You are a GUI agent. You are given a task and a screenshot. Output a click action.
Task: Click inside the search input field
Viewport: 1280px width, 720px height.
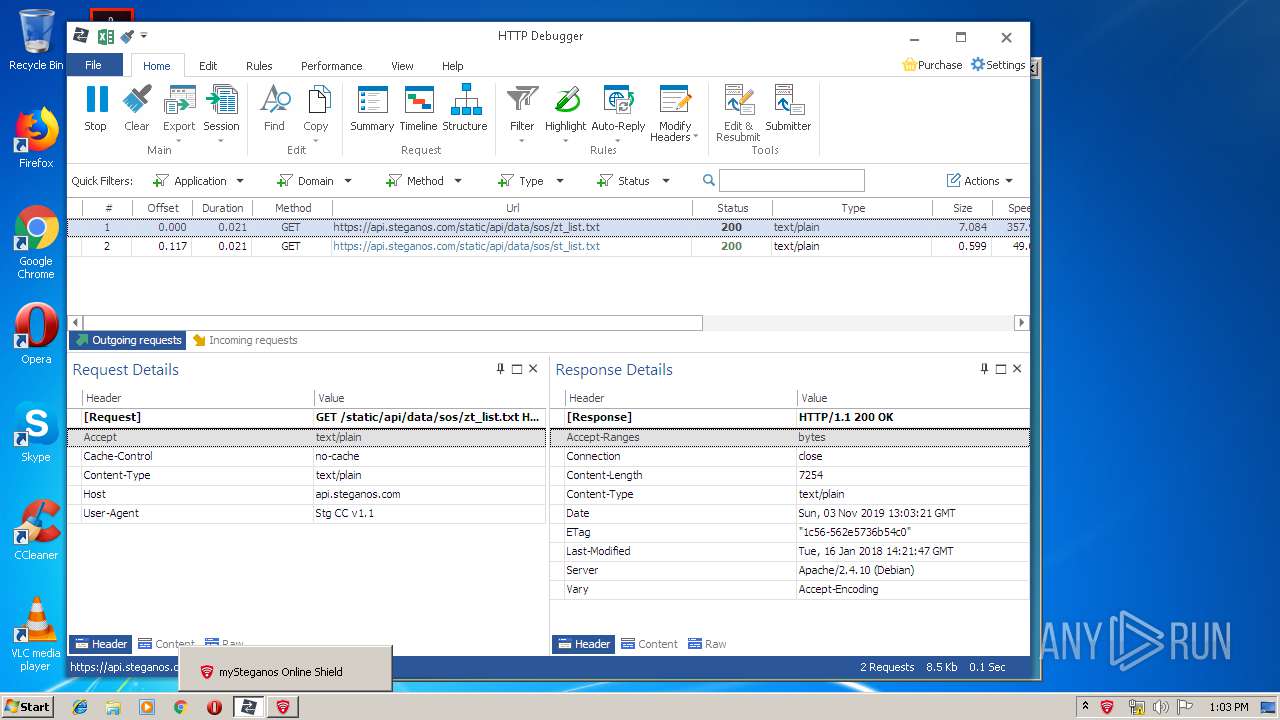click(x=791, y=181)
